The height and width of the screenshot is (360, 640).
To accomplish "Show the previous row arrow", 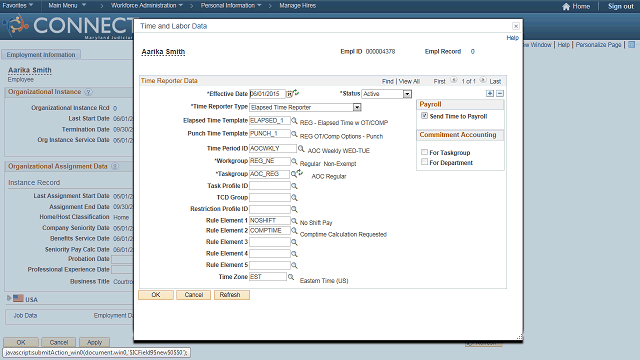I will tap(453, 80).
